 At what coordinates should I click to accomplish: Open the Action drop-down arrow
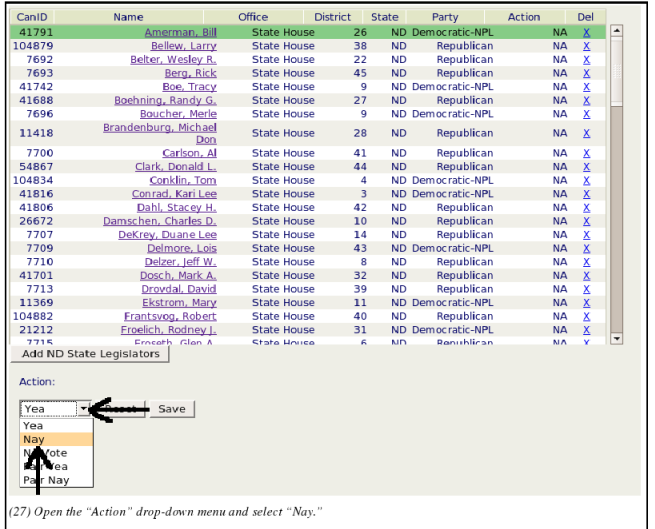[83, 409]
